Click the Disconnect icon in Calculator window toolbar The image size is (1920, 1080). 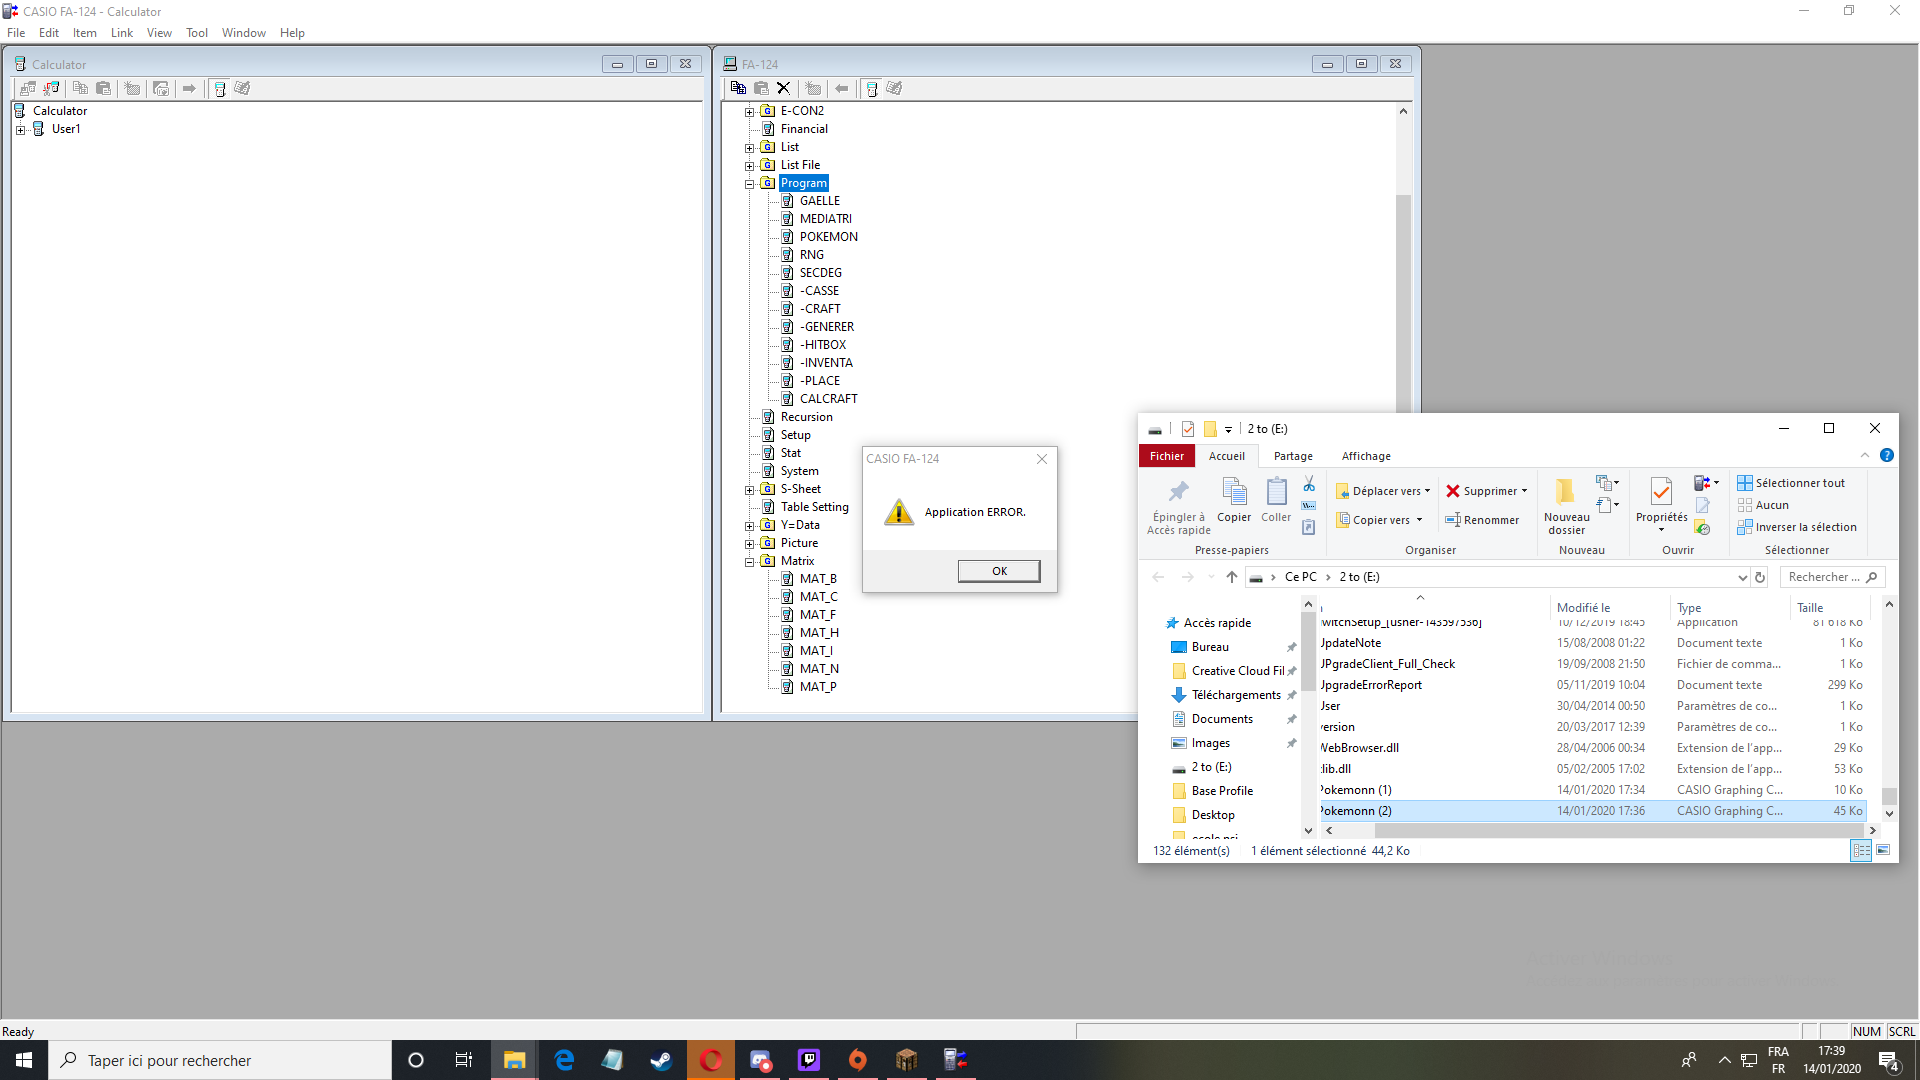[x=51, y=88]
